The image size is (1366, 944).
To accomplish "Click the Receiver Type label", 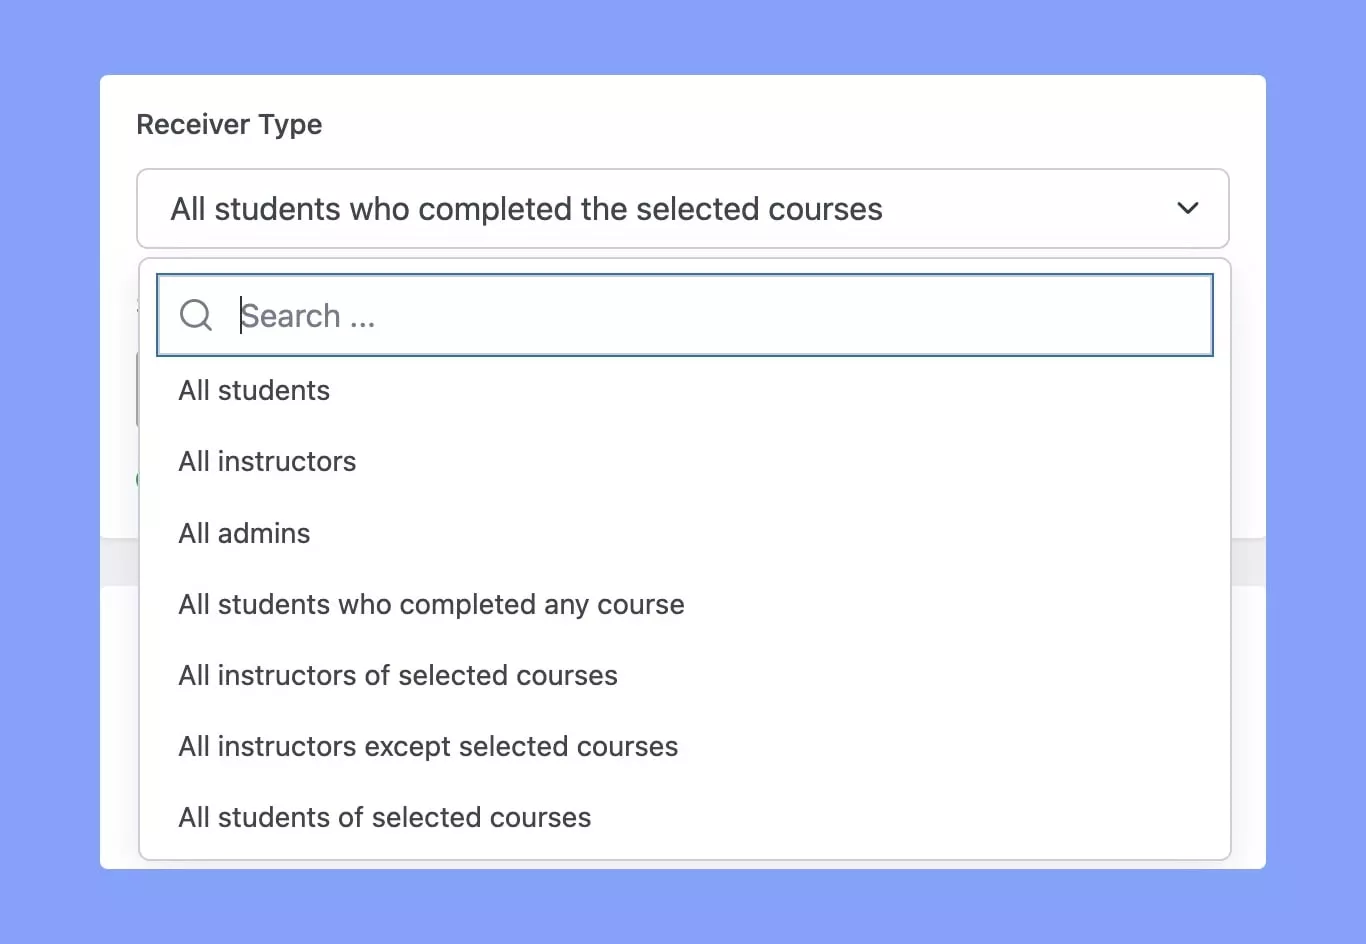I will (229, 124).
